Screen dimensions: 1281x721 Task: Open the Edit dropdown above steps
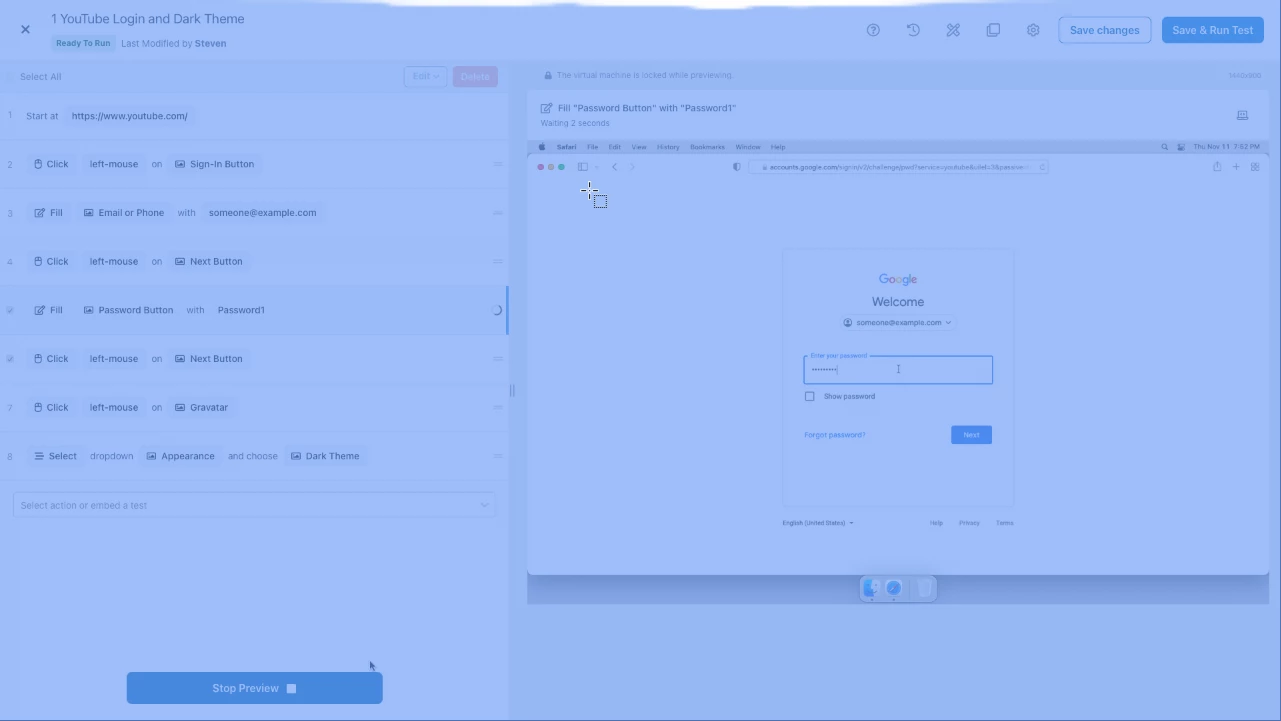425,77
